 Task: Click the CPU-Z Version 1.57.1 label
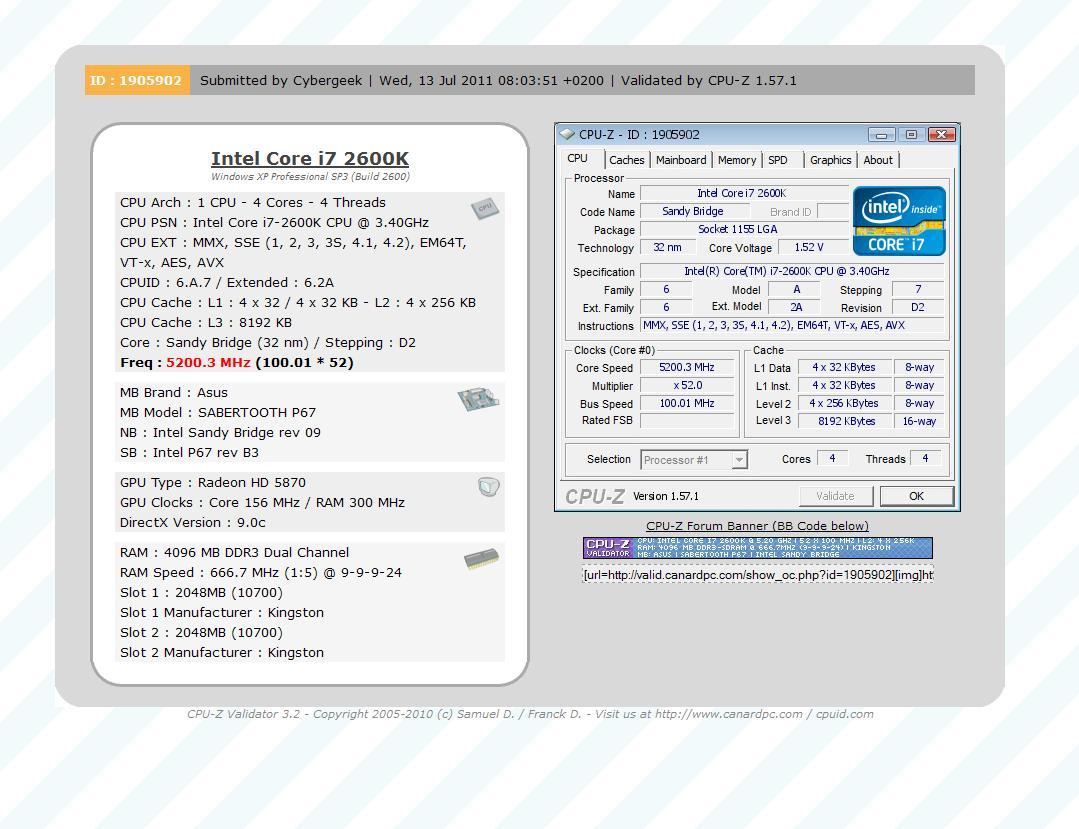coord(665,496)
